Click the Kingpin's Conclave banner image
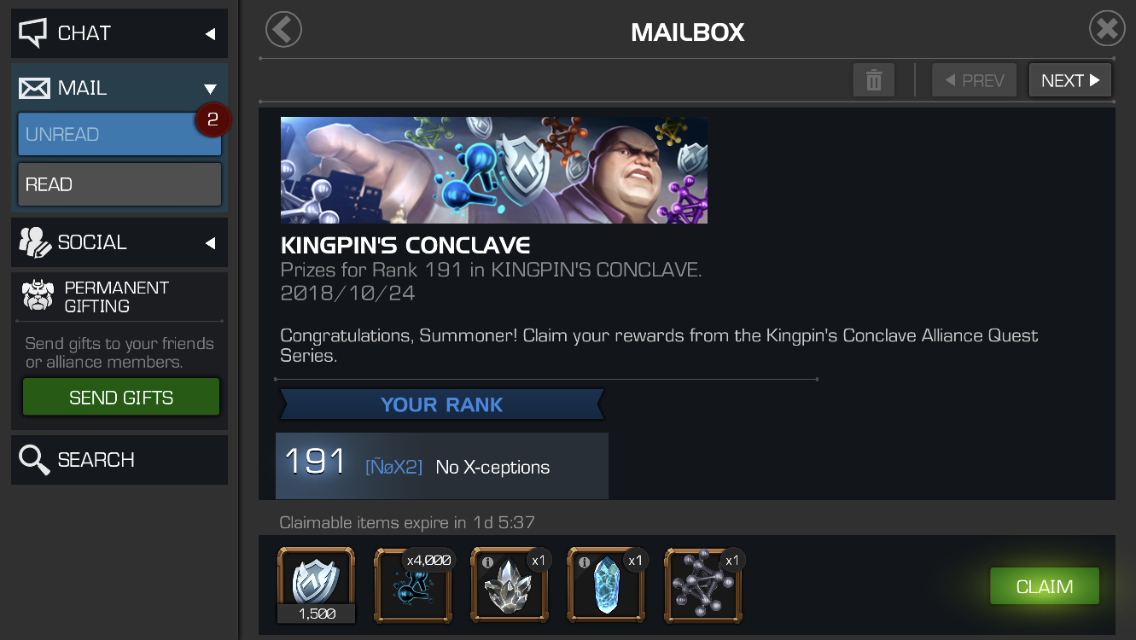This screenshot has width=1136, height=640. [494, 170]
